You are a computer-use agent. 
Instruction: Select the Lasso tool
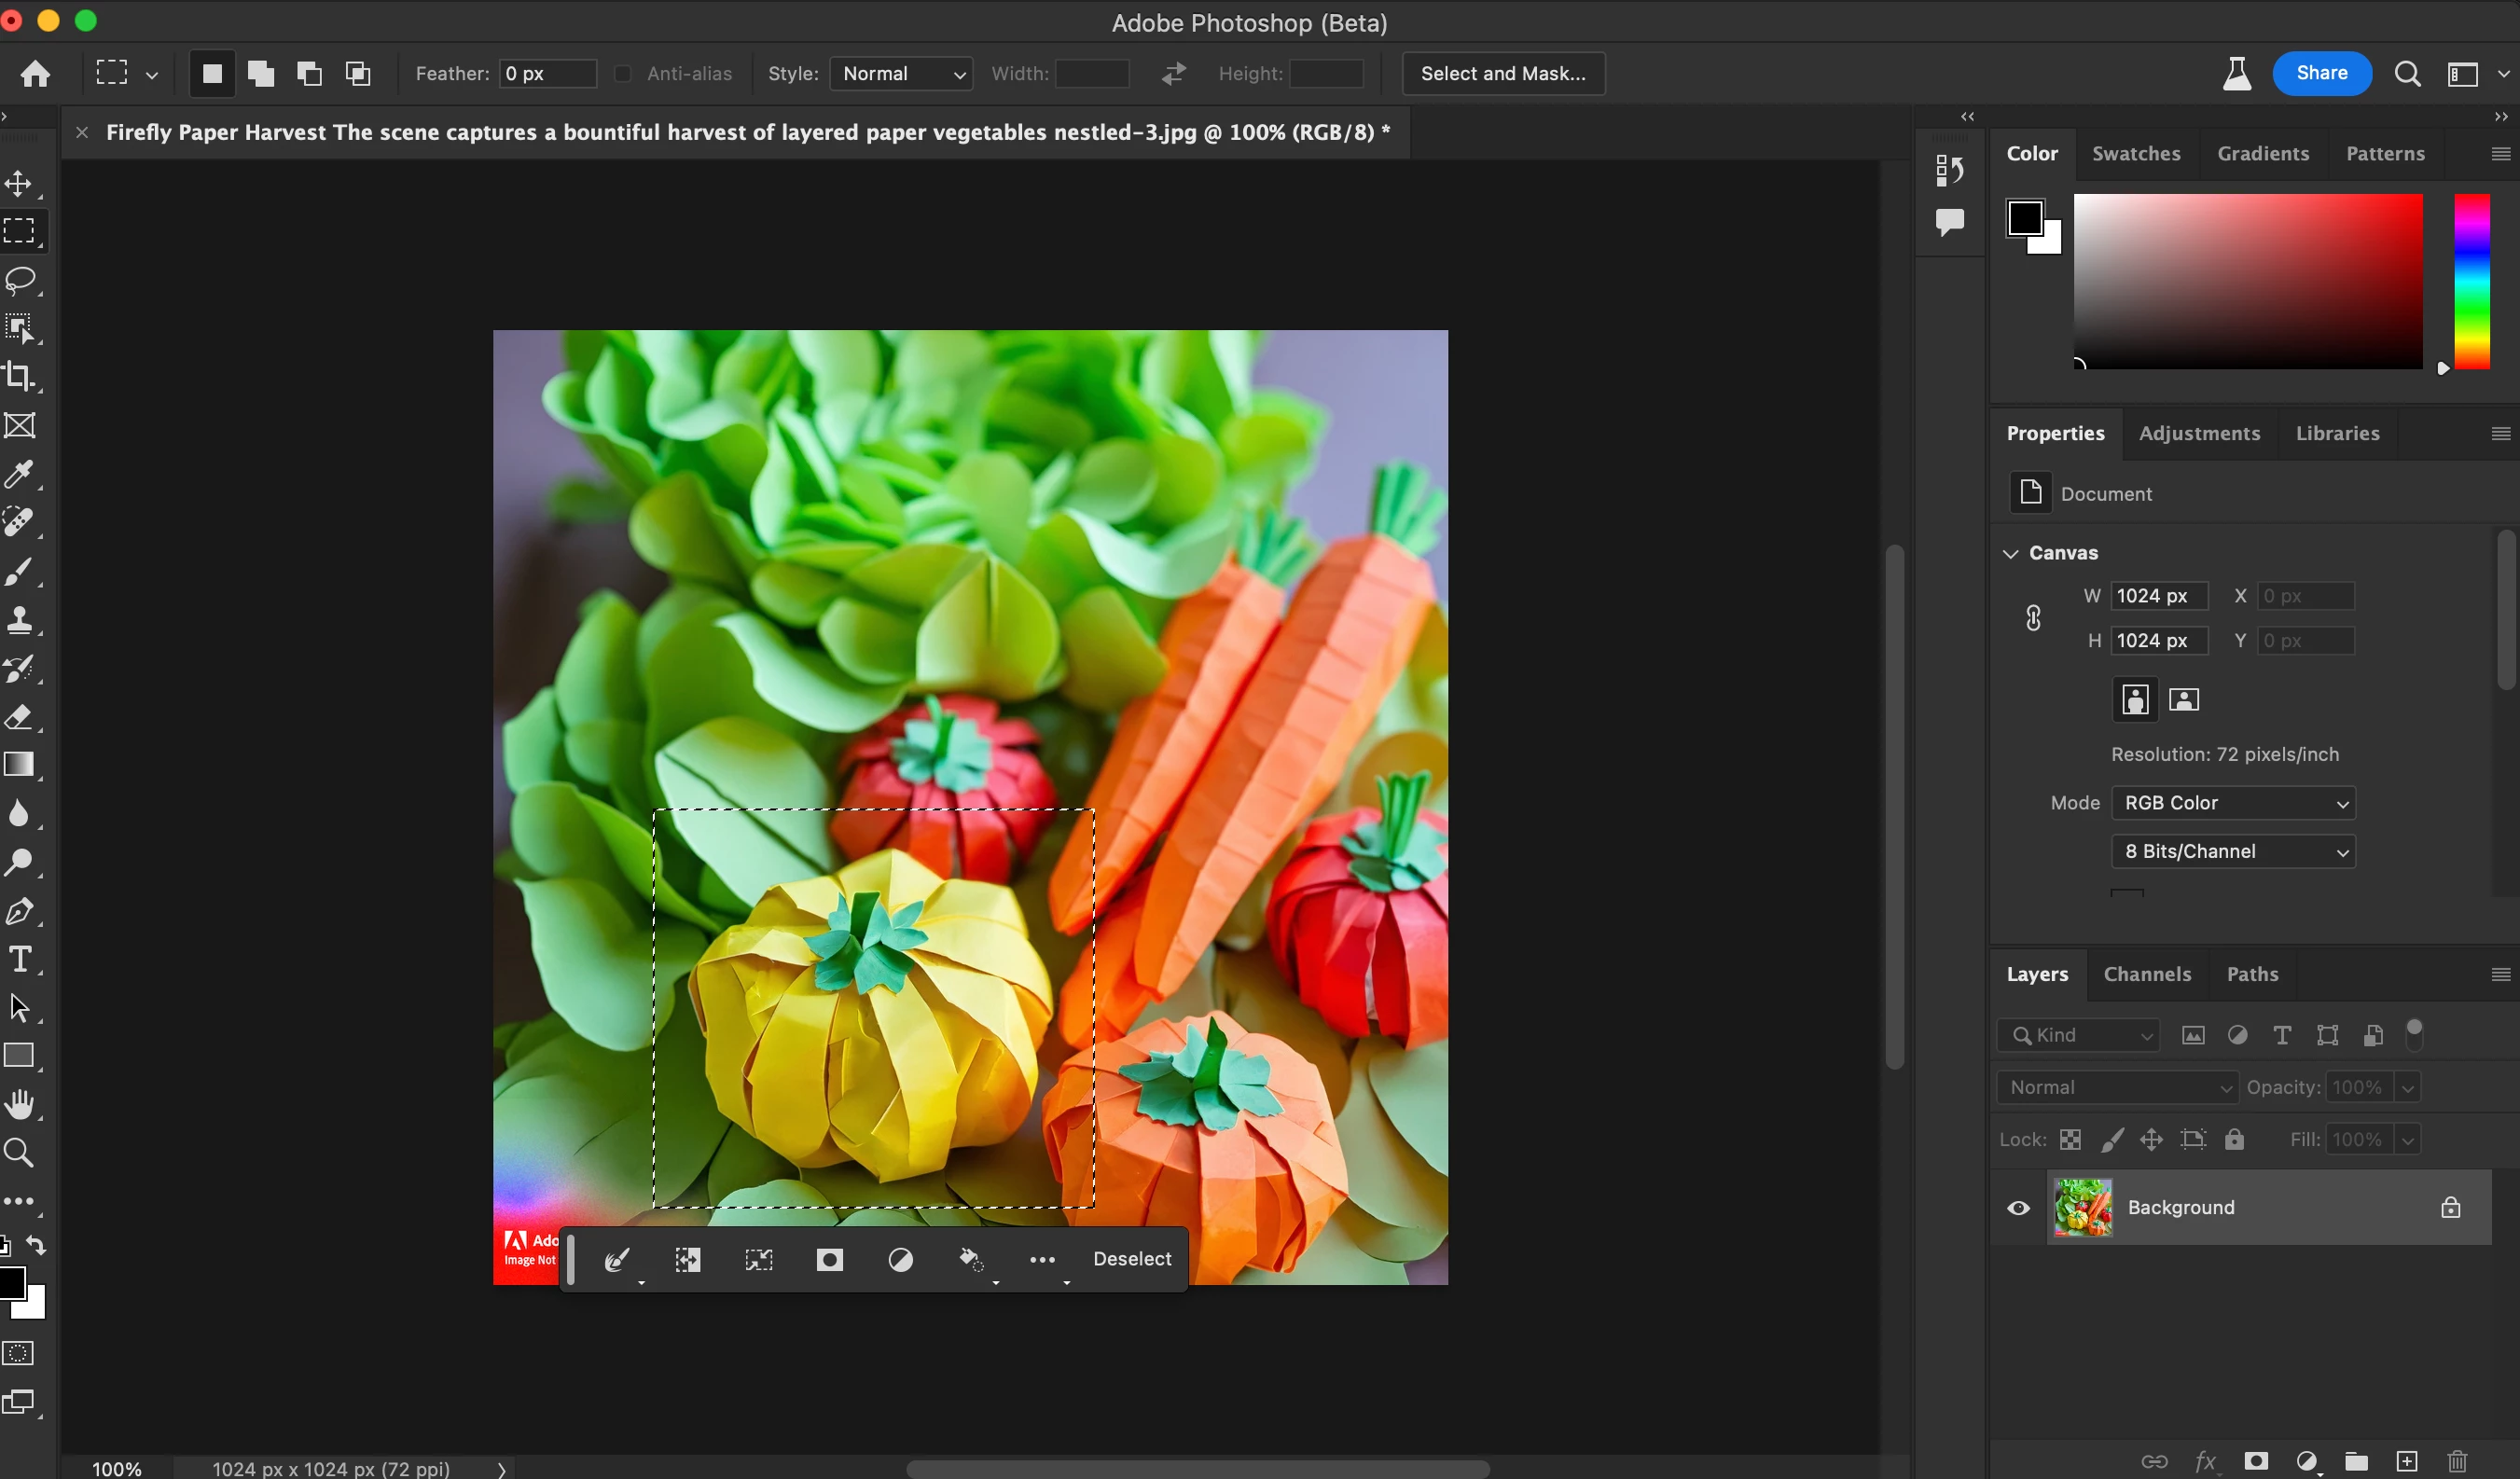pyautogui.click(x=20, y=280)
